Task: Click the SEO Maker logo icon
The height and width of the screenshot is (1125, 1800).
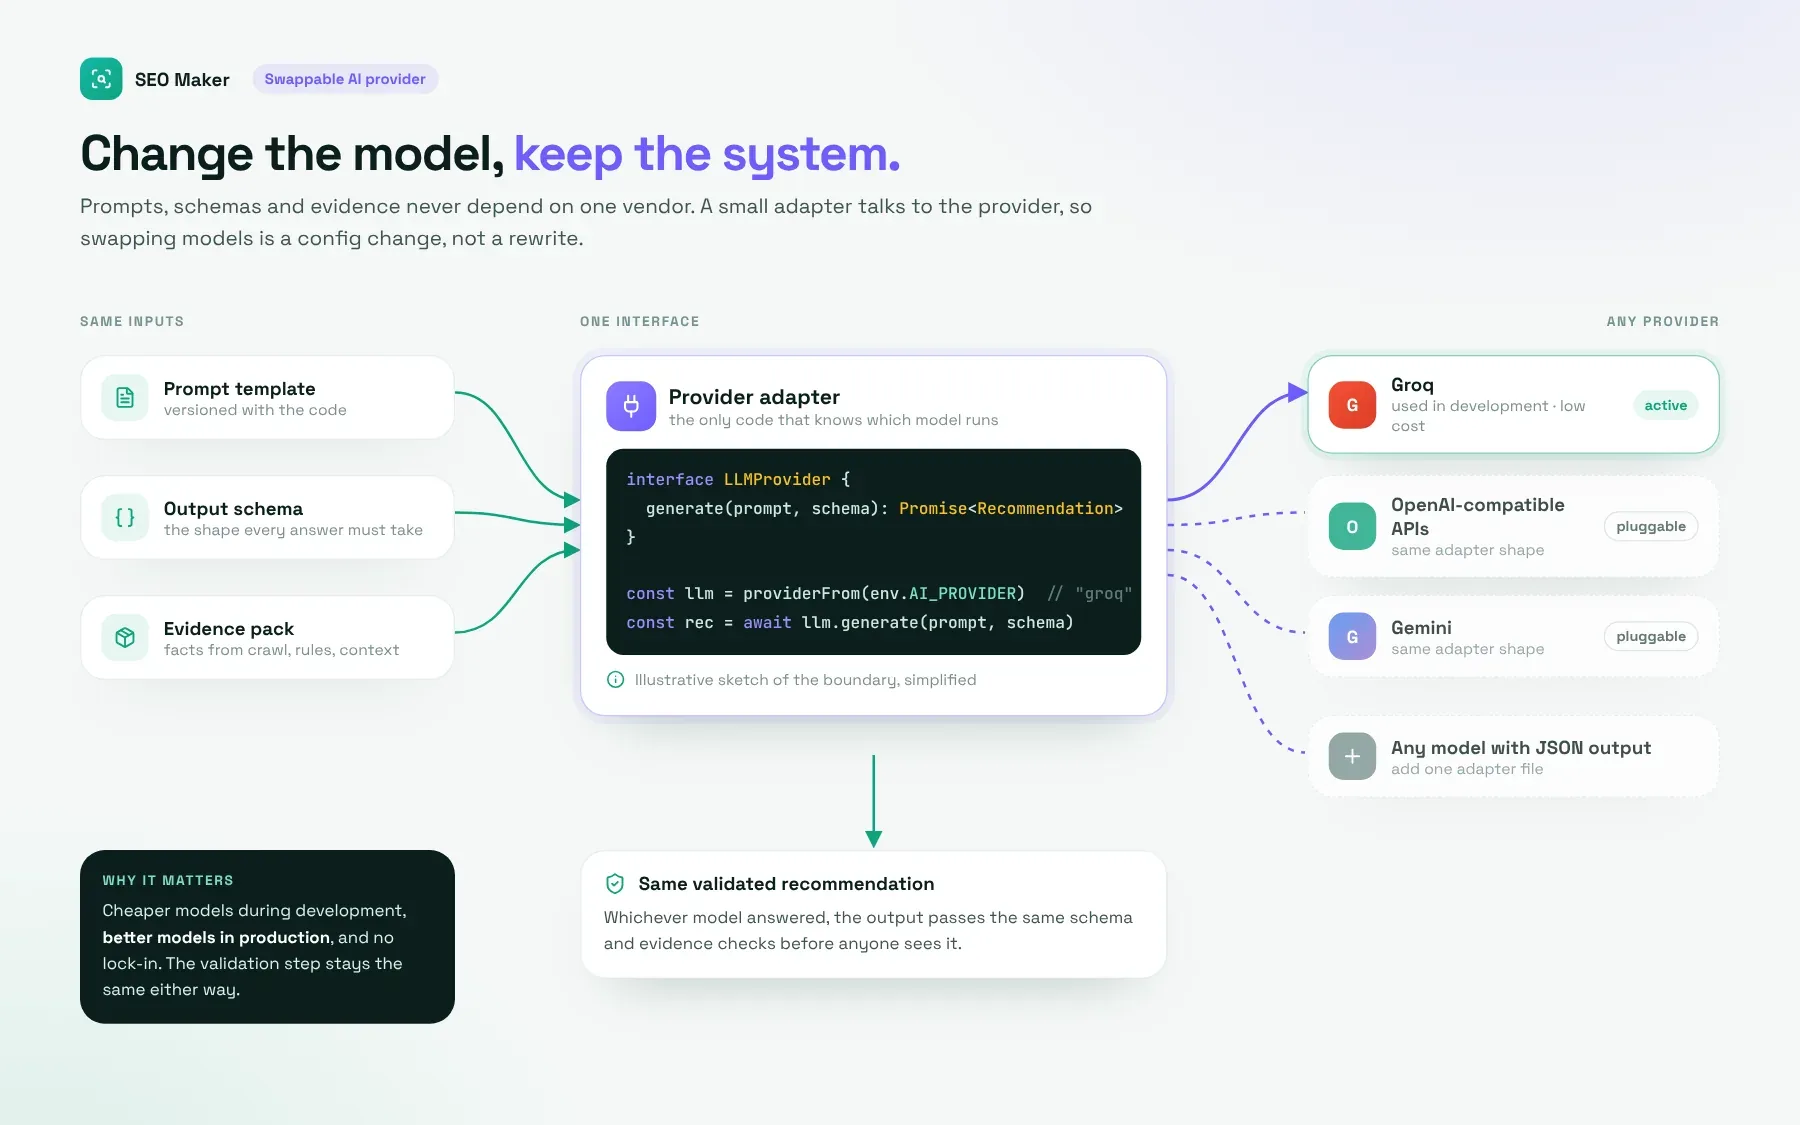Action: pos(101,79)
